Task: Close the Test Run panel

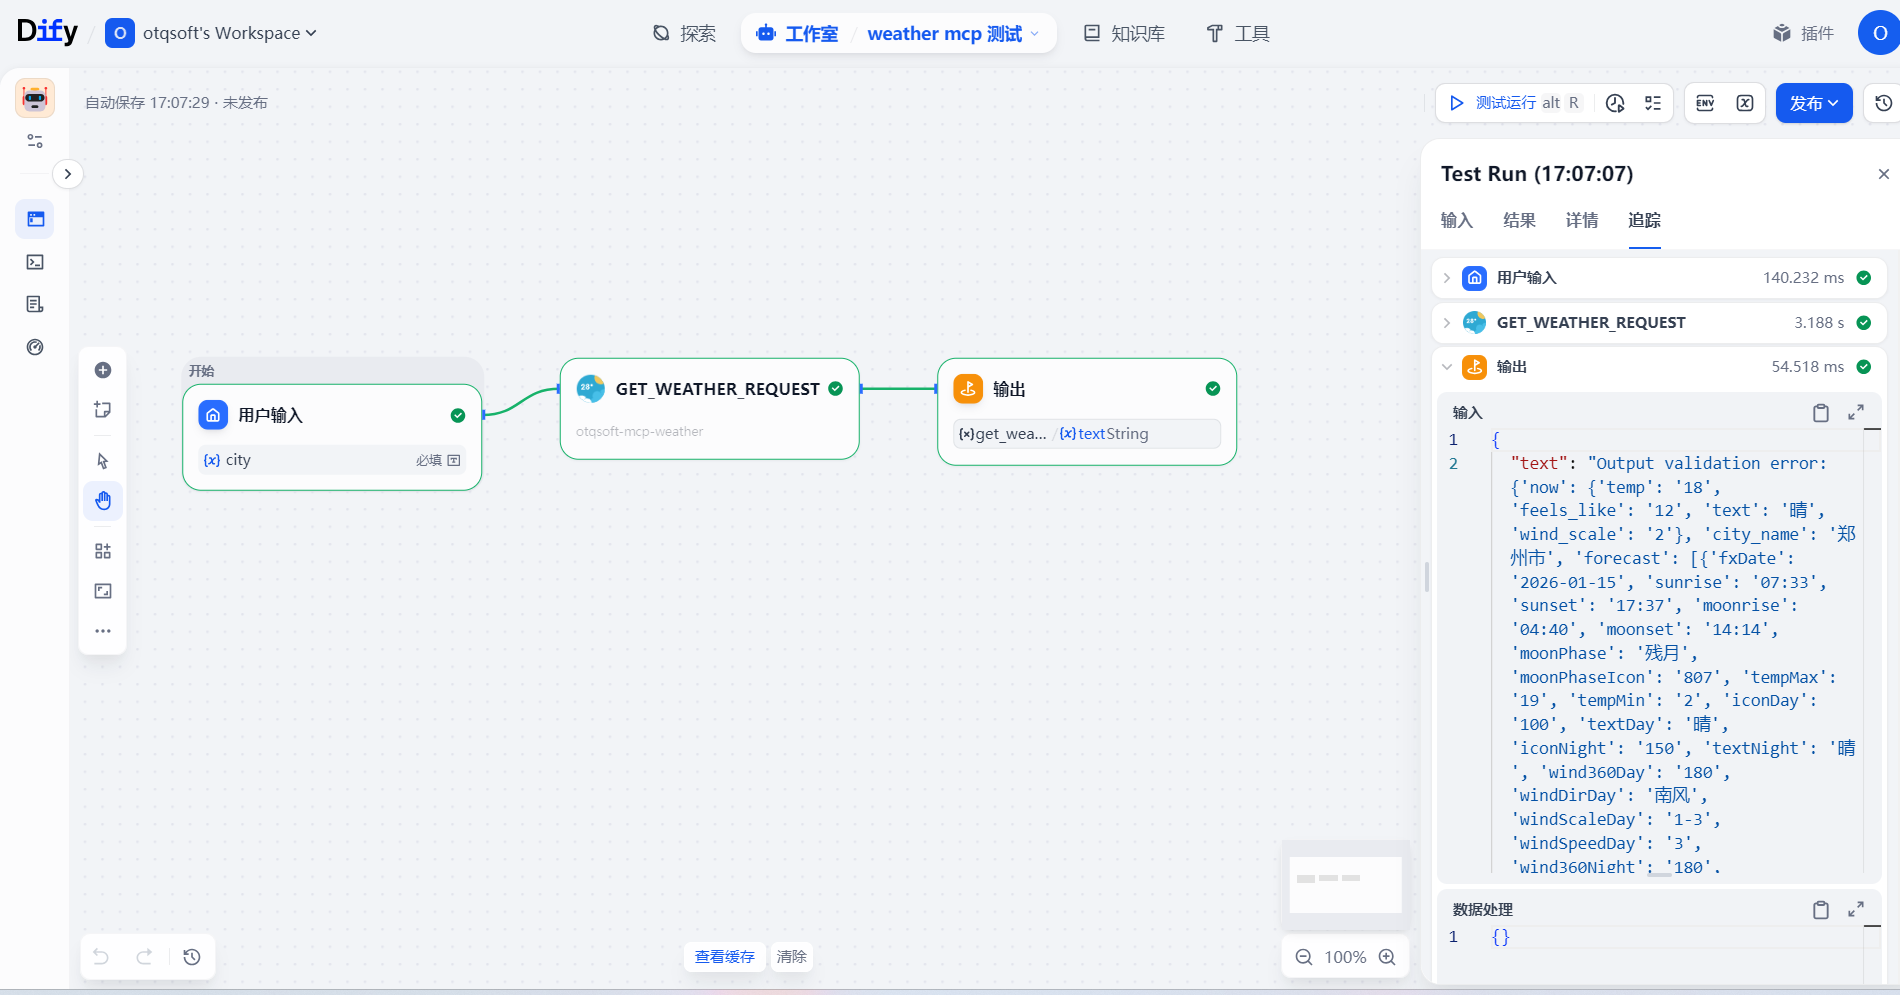Action: click(x=1884, y=174)
